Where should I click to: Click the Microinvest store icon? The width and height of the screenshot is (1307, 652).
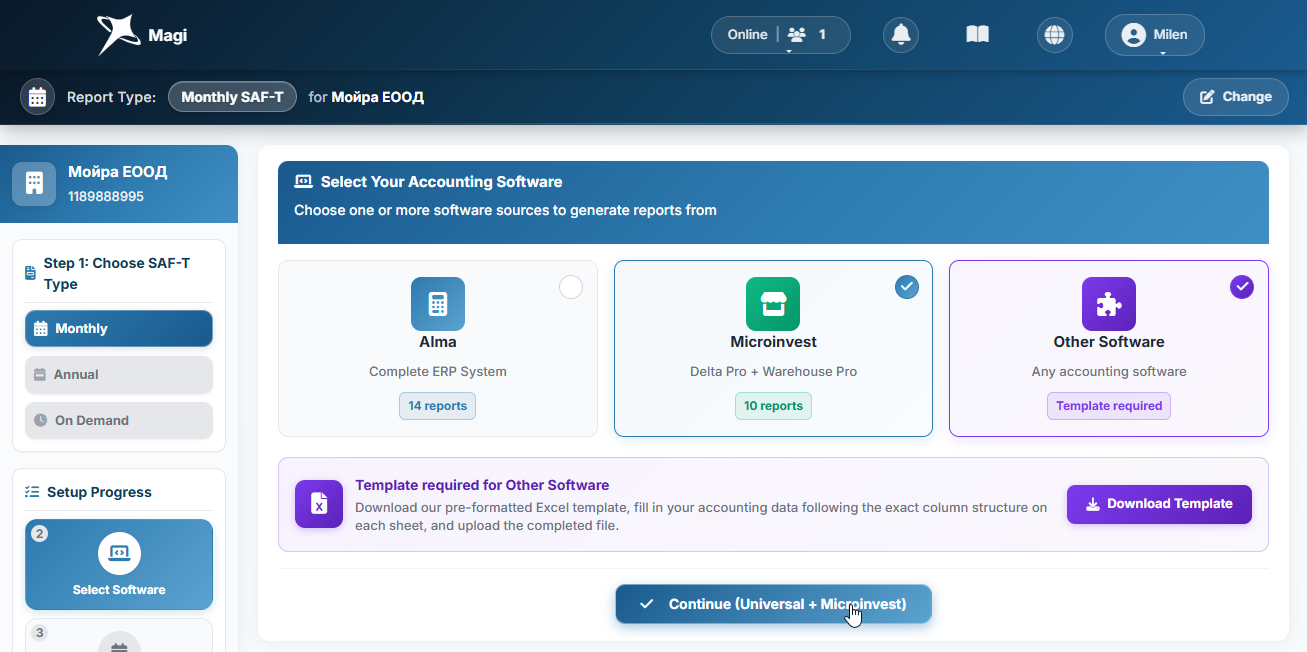pyautogui.click(x=773, y=304)
